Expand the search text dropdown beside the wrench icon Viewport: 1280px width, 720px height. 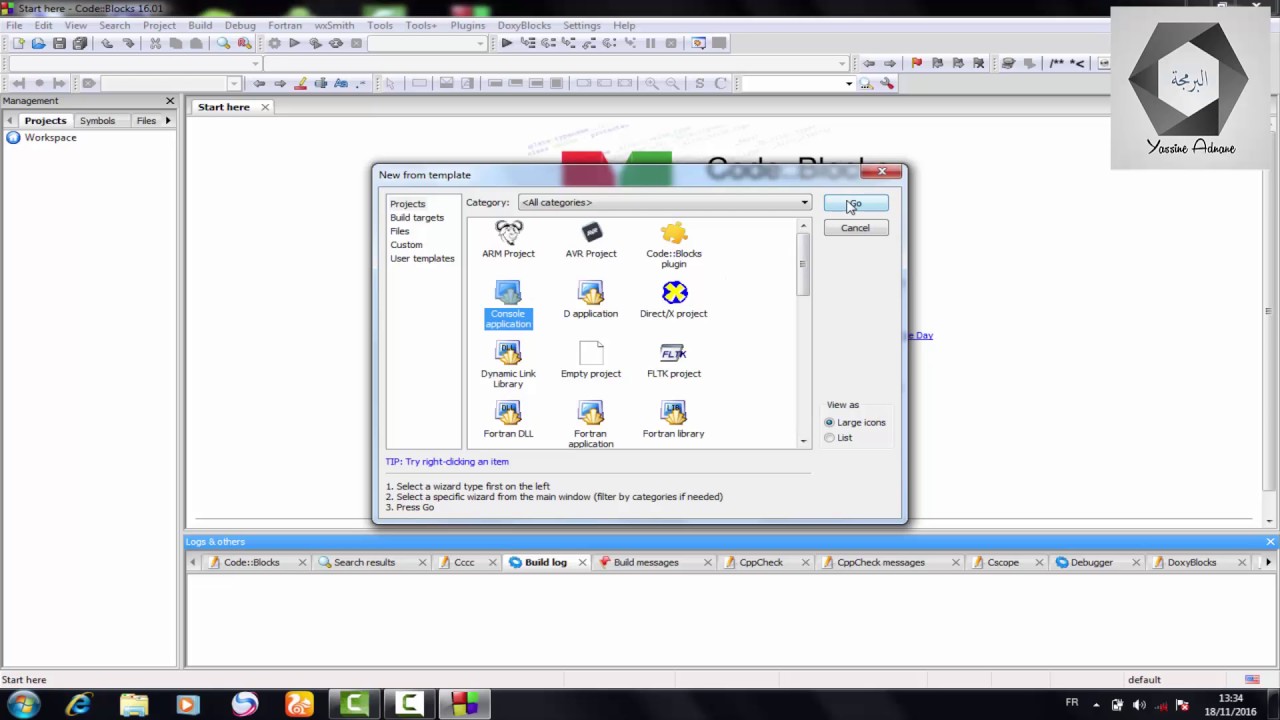tap(848, 83)
